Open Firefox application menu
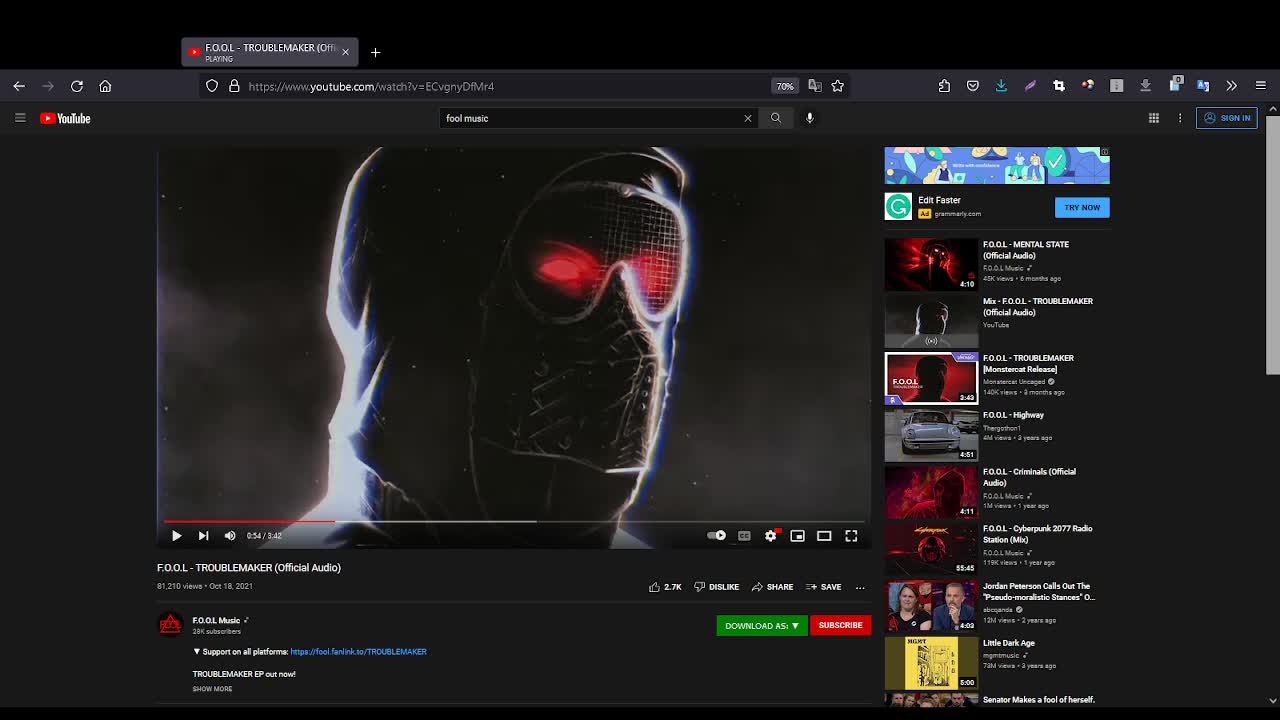1280x720 pixels. coord(1261,86)
